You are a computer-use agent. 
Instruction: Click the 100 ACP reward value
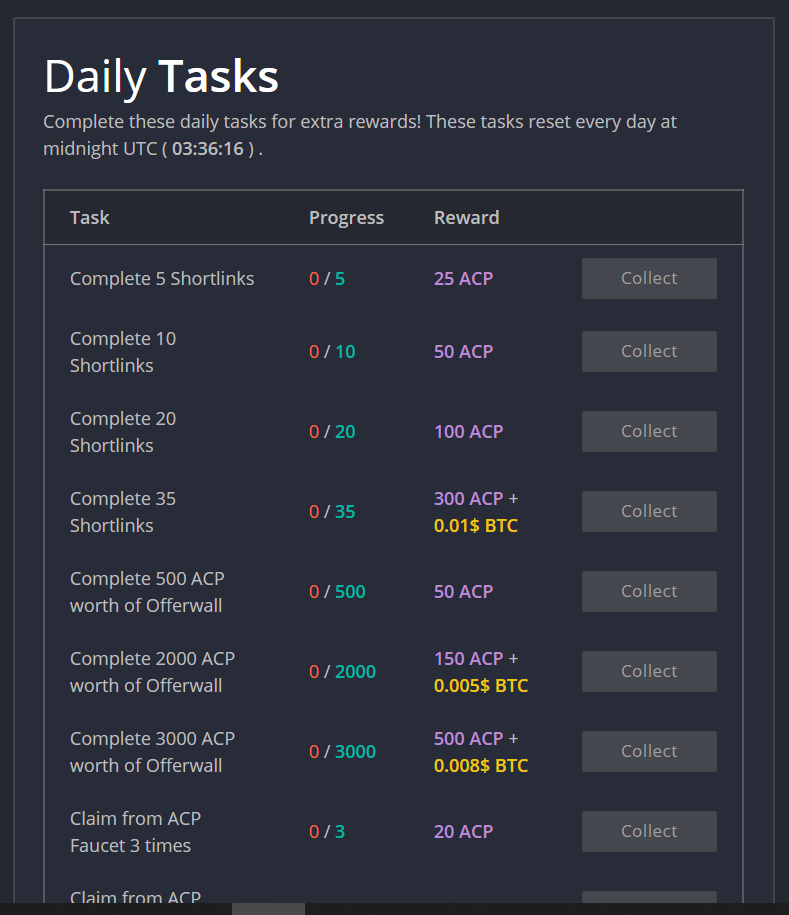[469, 432]
